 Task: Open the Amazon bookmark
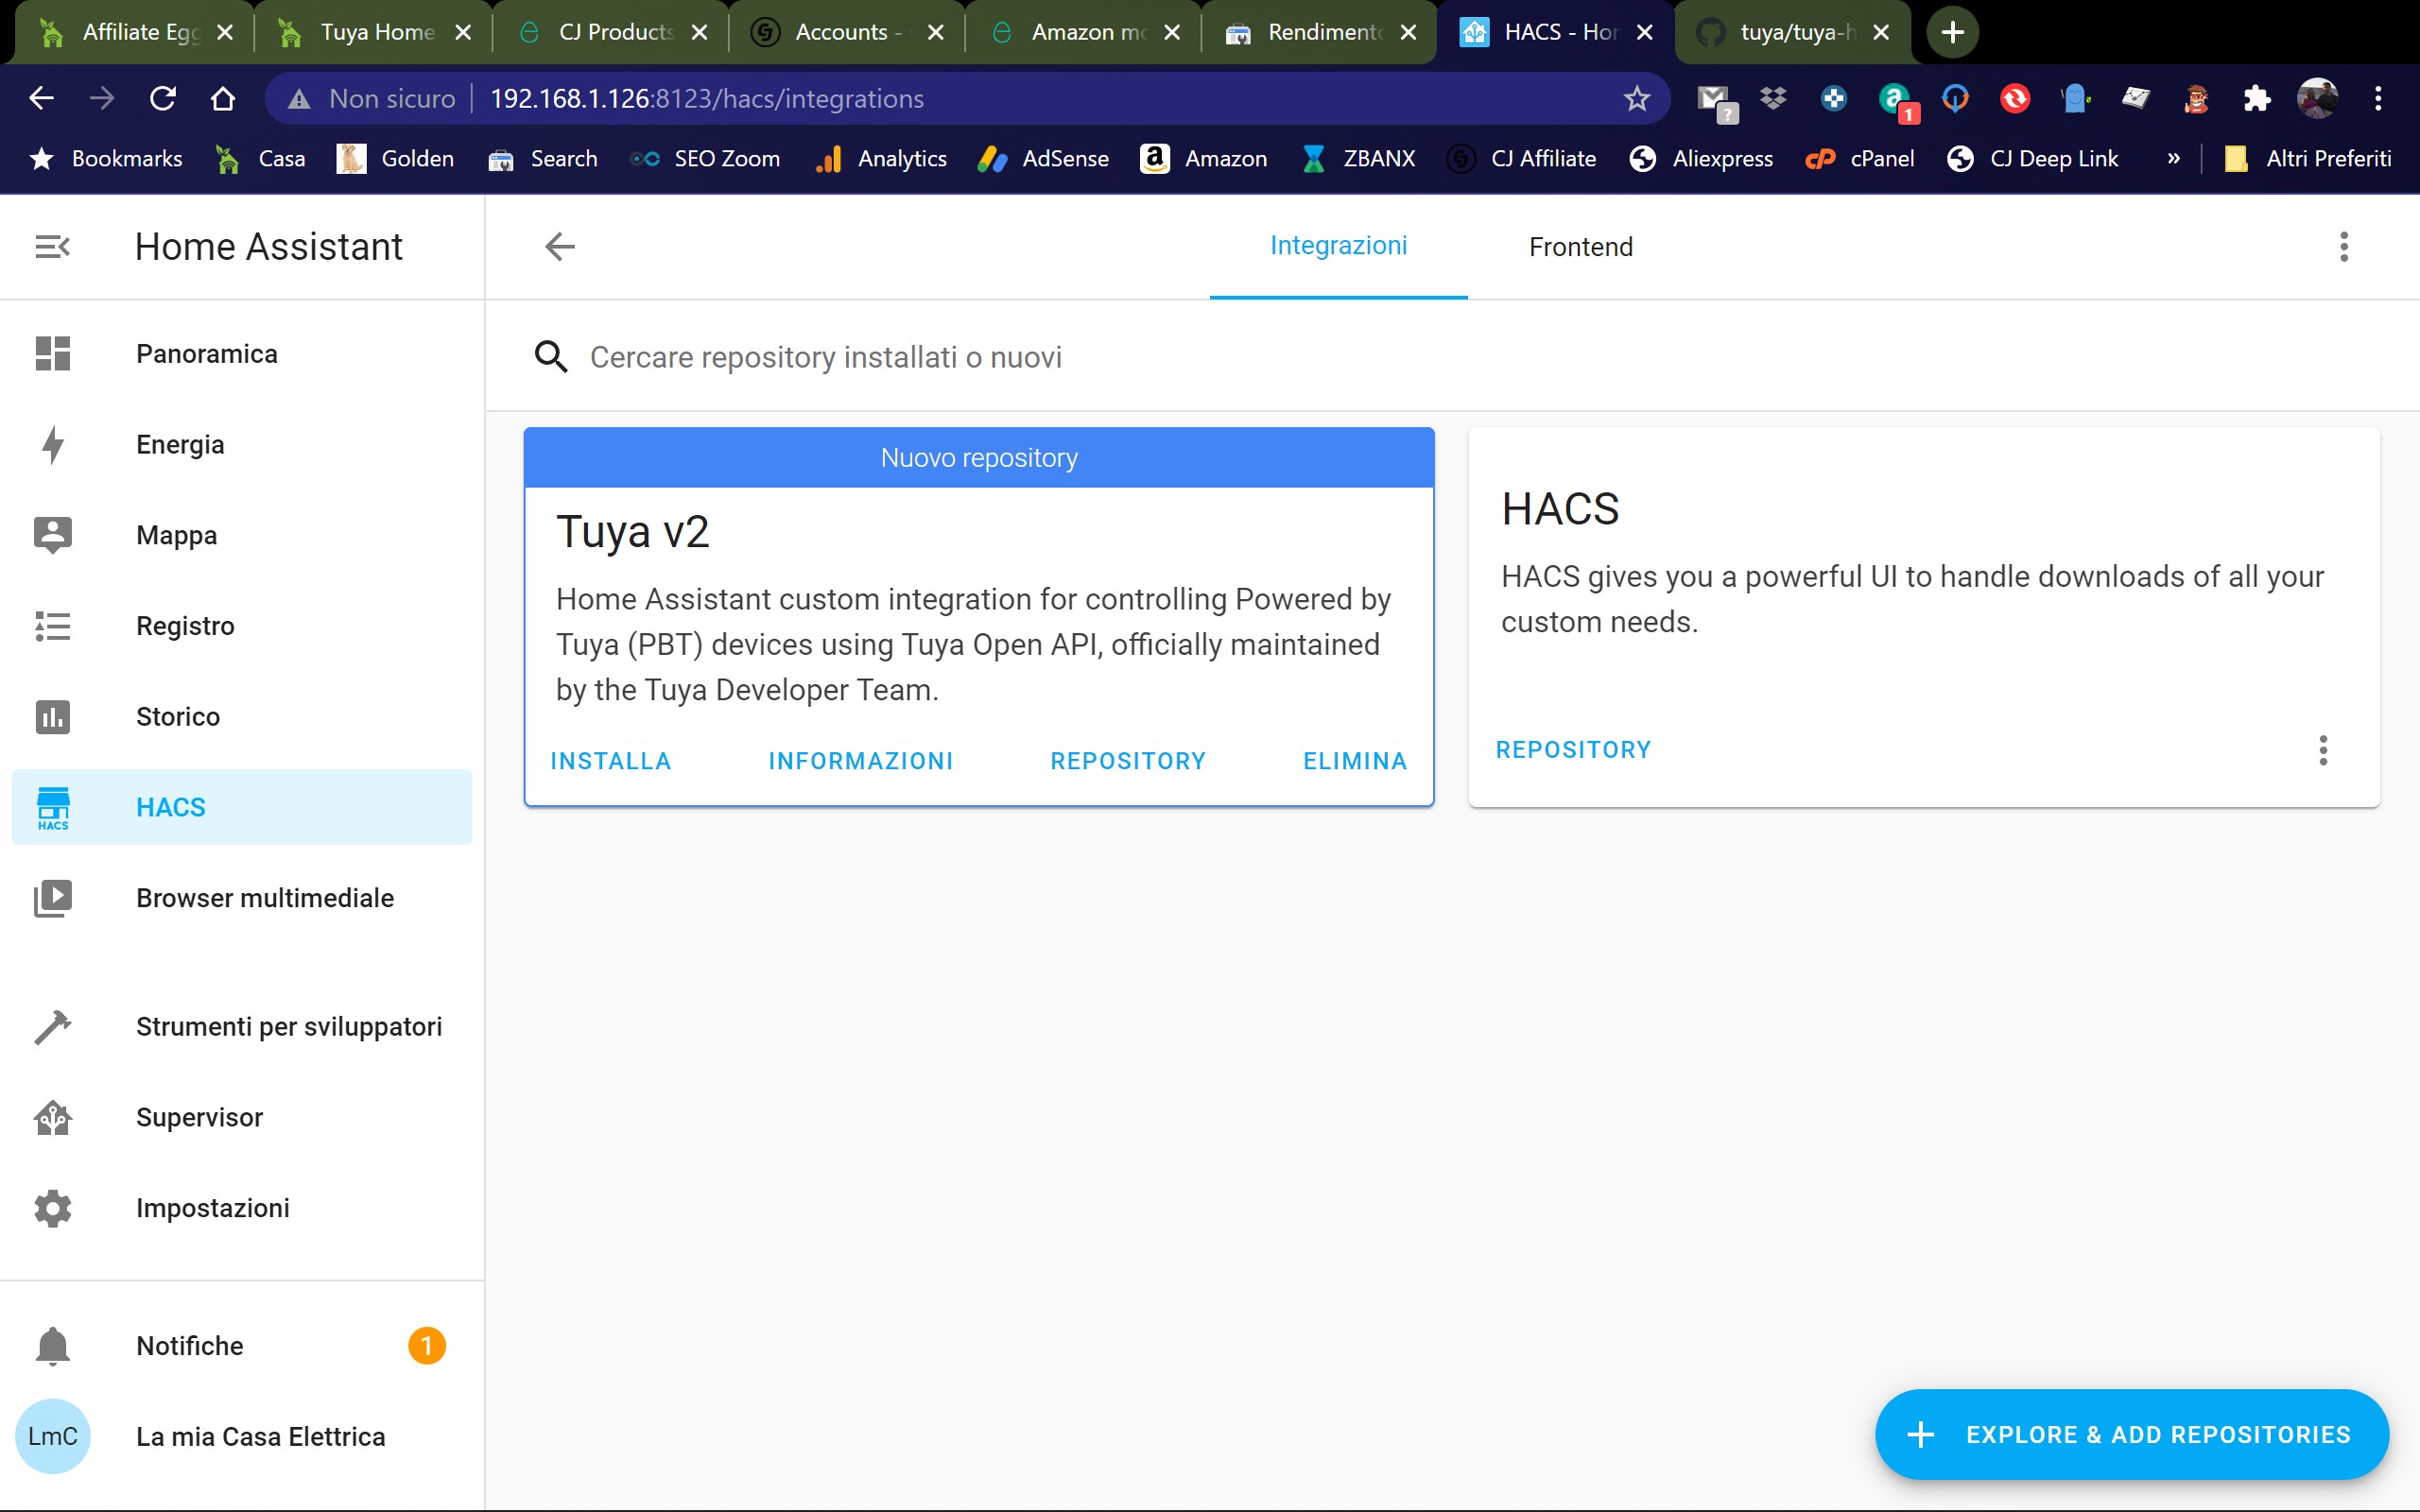pyautogui.click(x=1204, y=158)
